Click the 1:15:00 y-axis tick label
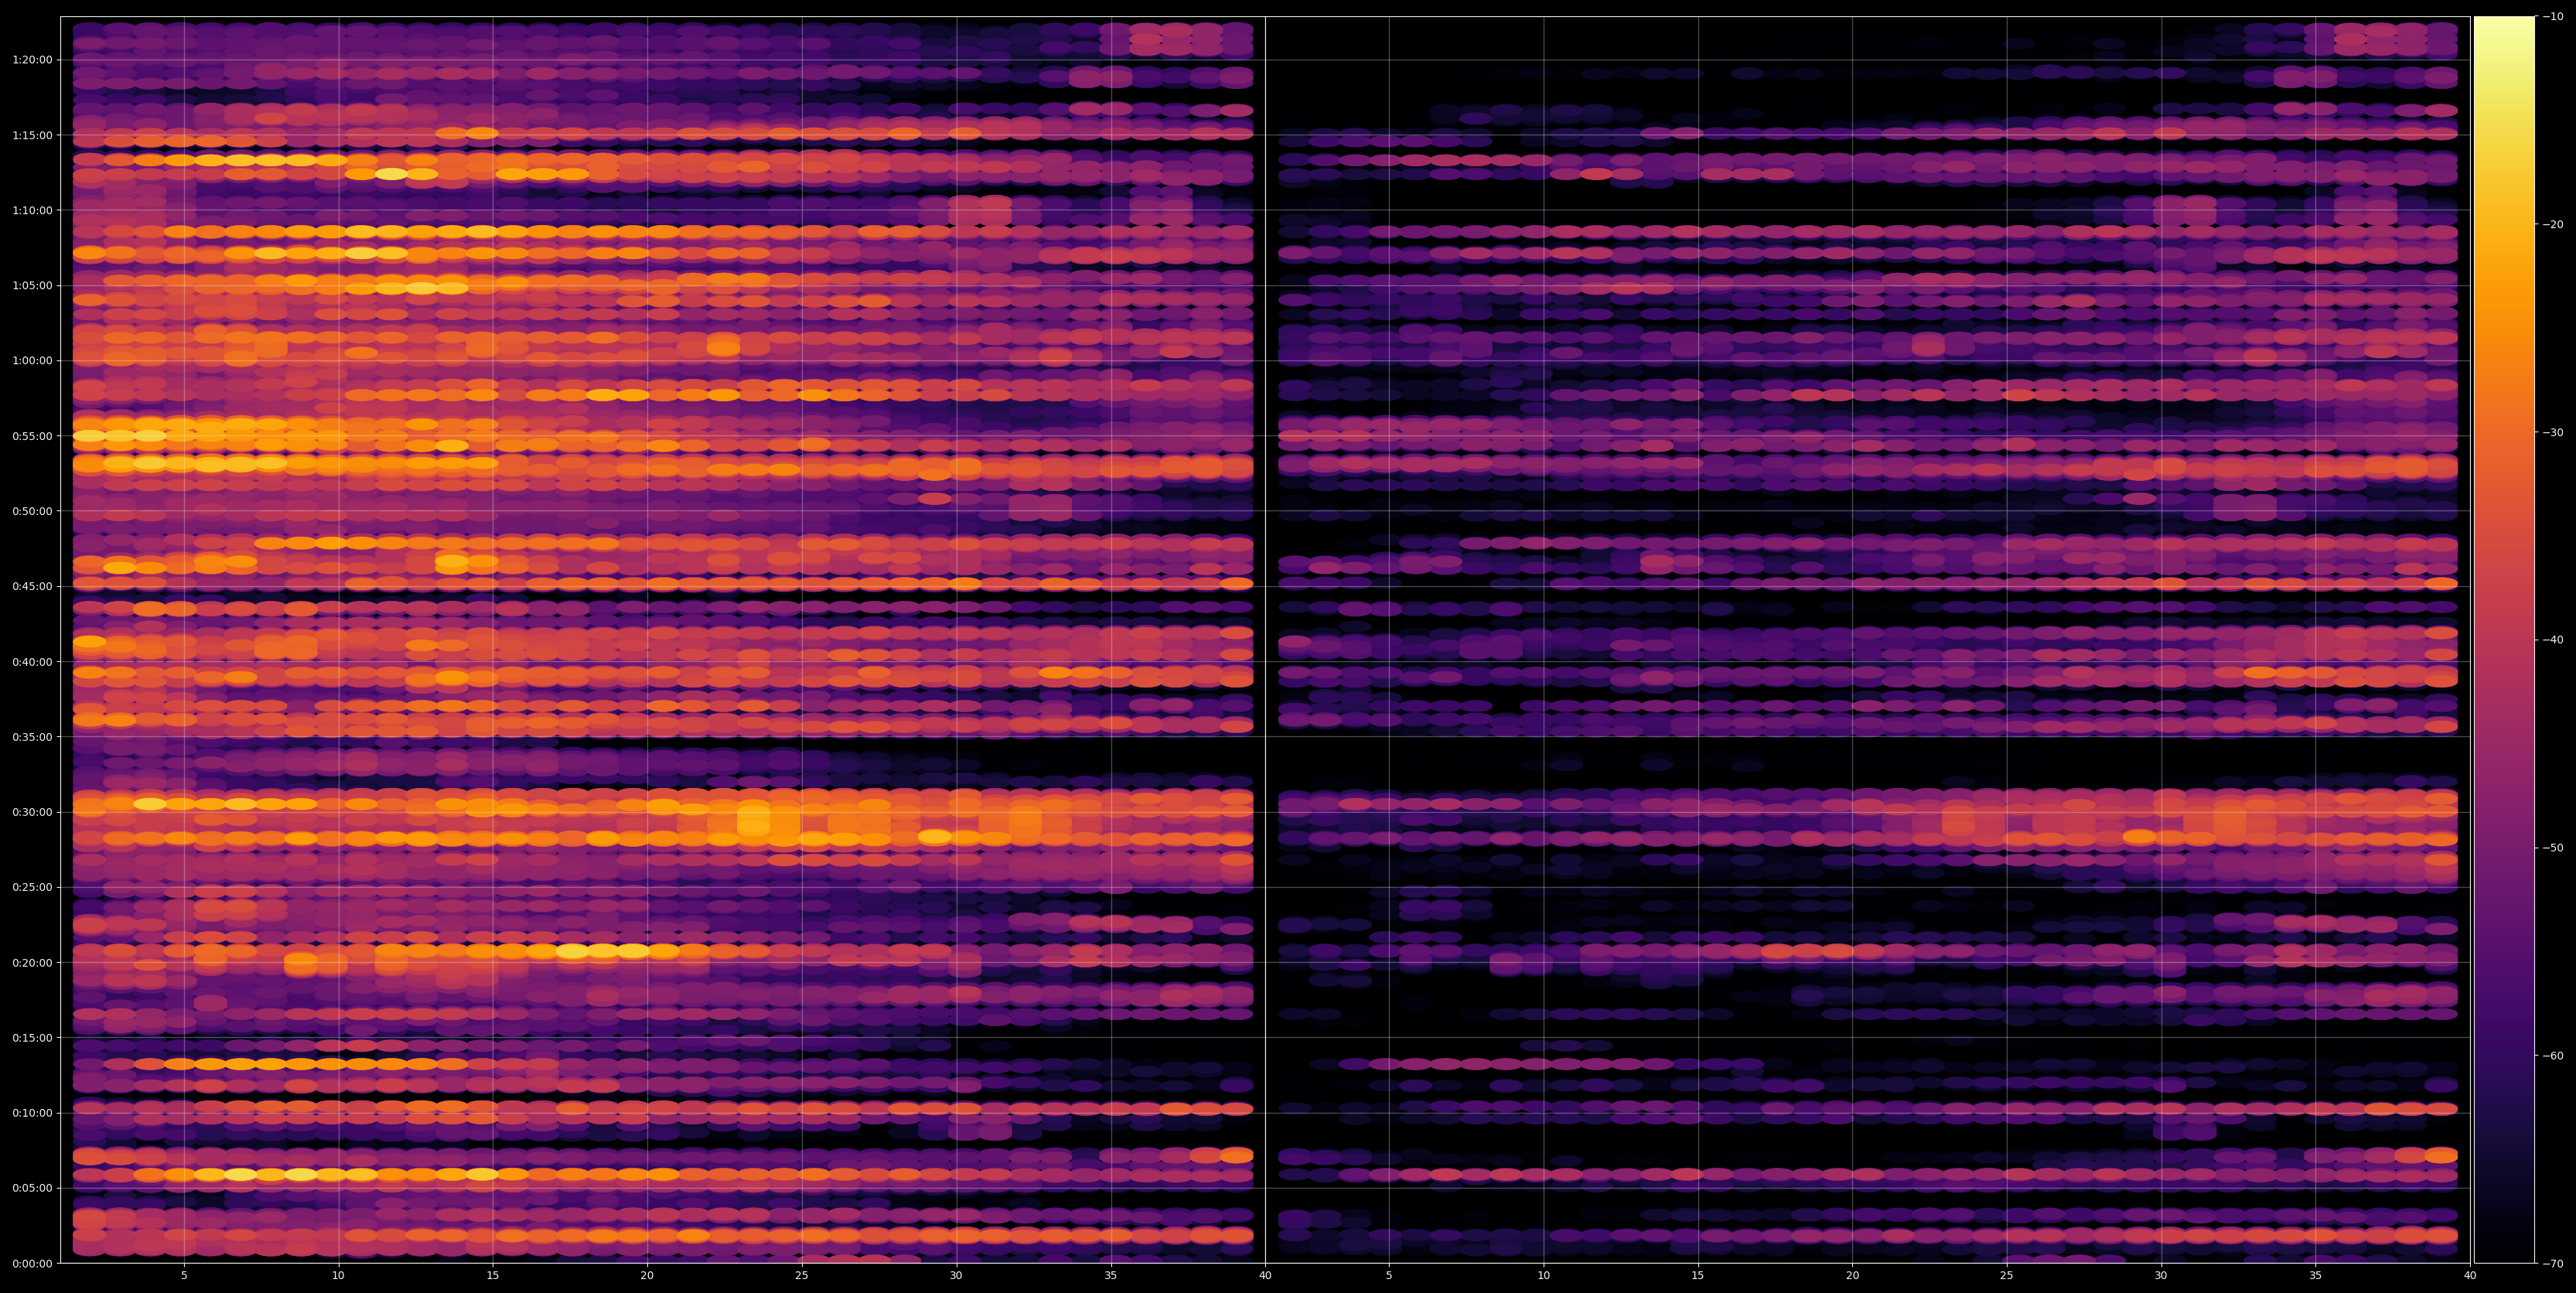This screenshot has width=2576, height=1293. [x=32, y=135]
